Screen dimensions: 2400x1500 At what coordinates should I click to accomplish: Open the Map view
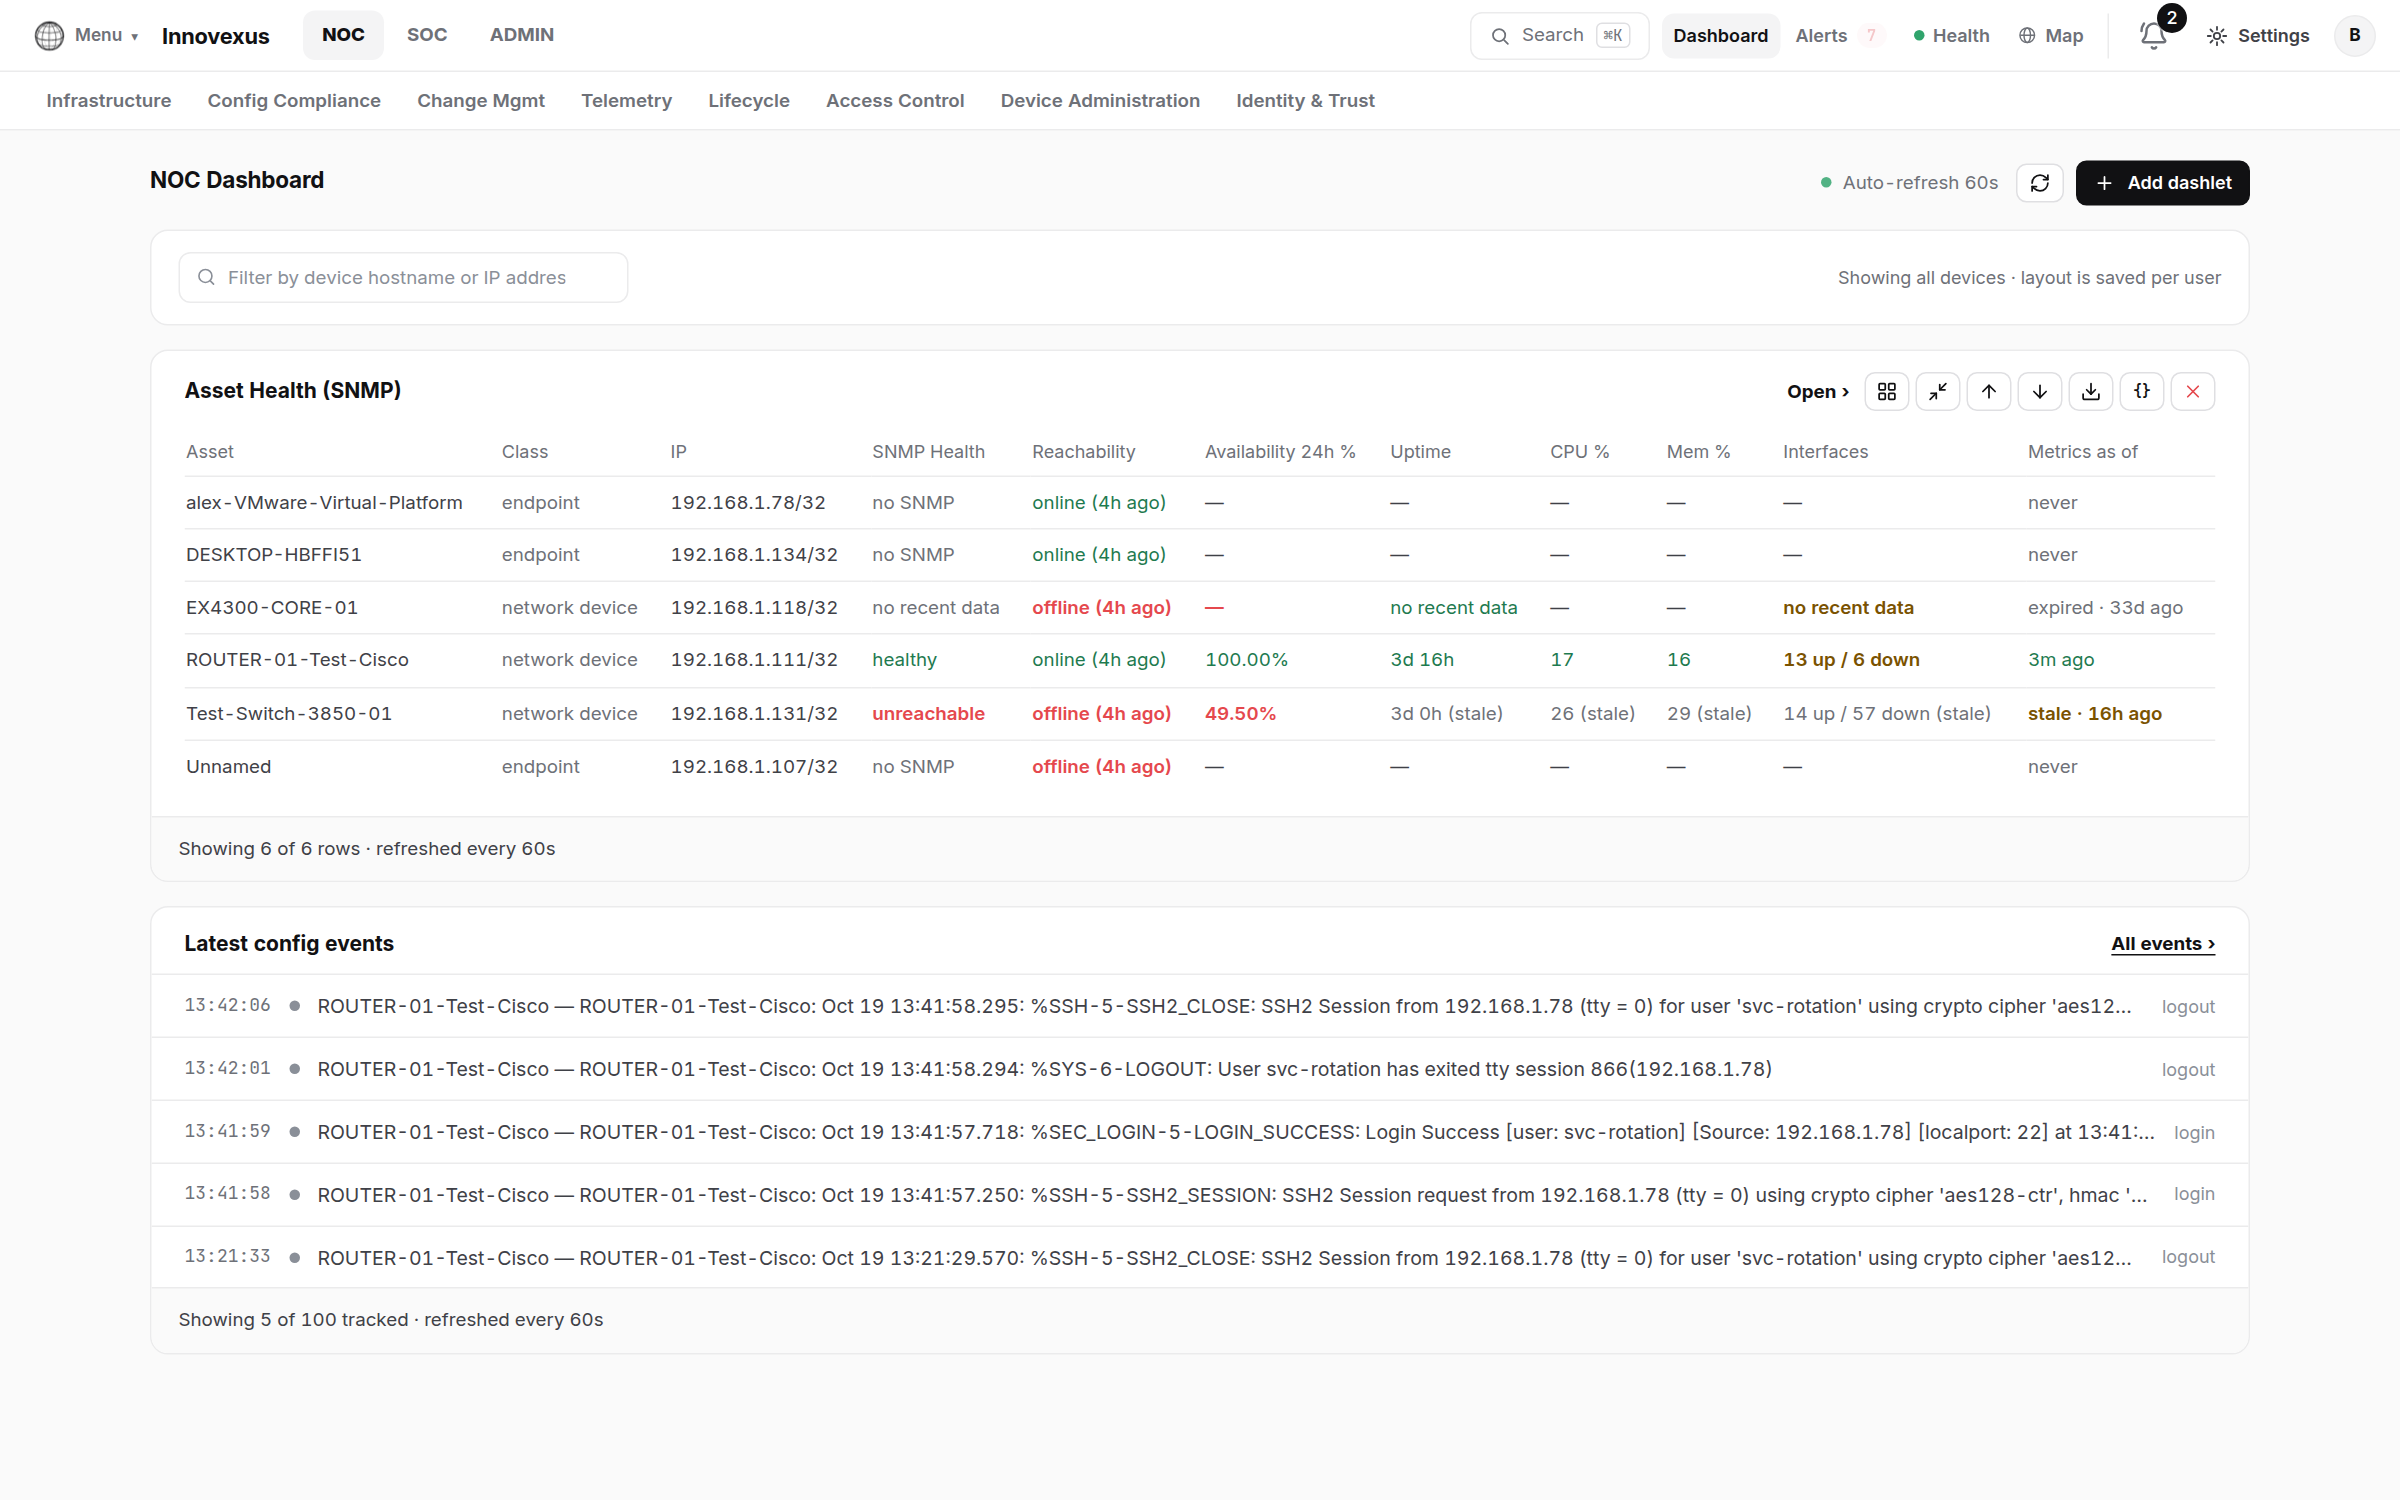point(2050,36)
